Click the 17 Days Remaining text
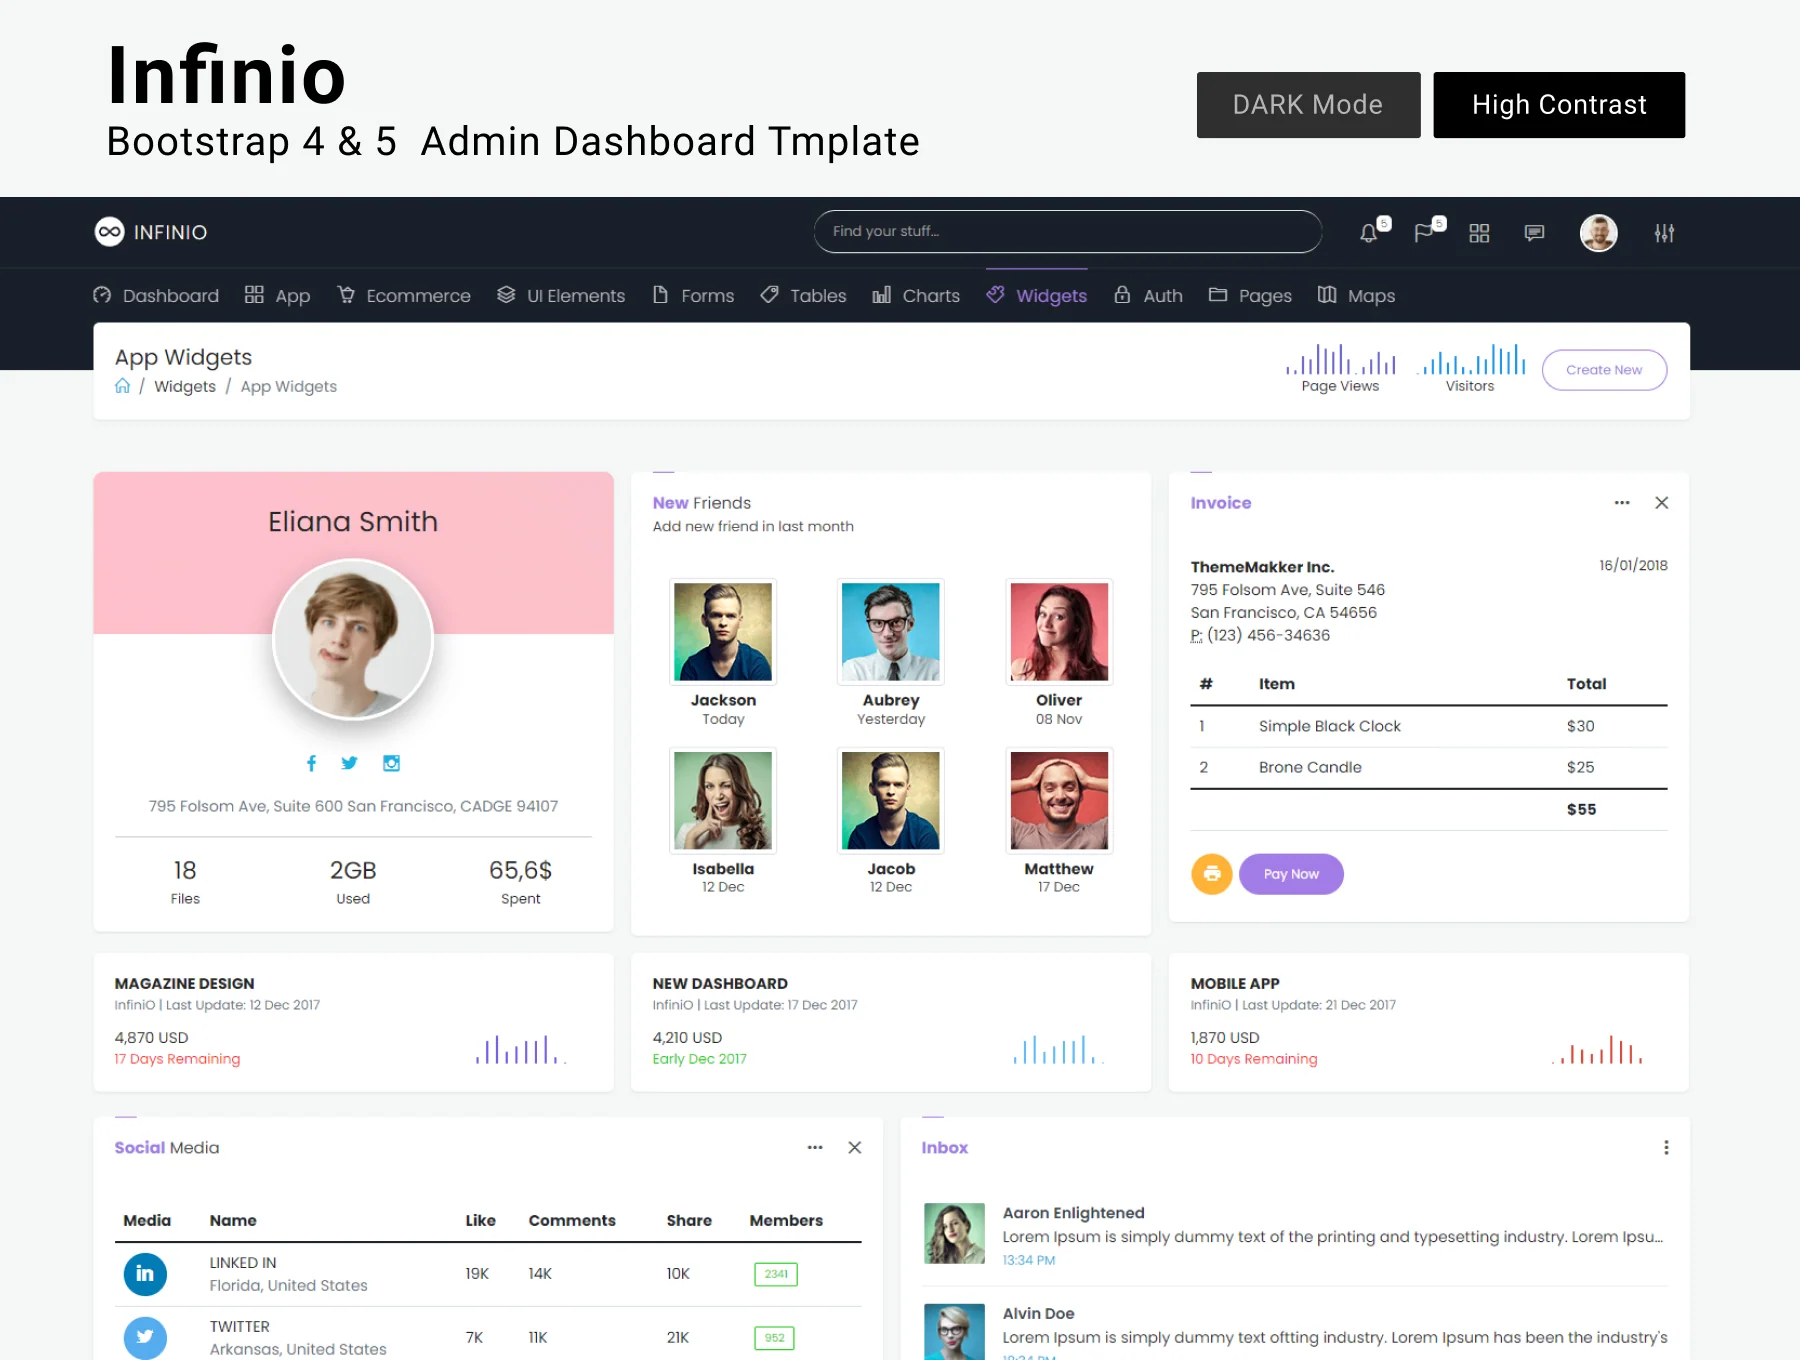The image size is (1800, 1360). pos(177,1059)
